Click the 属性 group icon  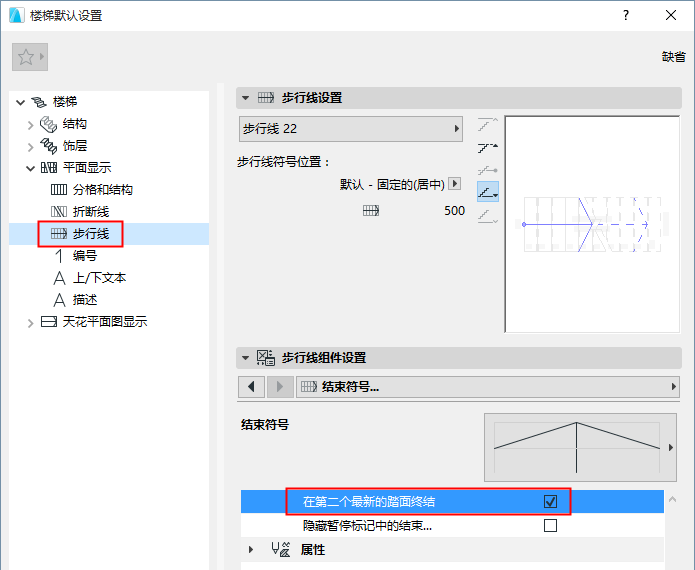coord(281,550)
